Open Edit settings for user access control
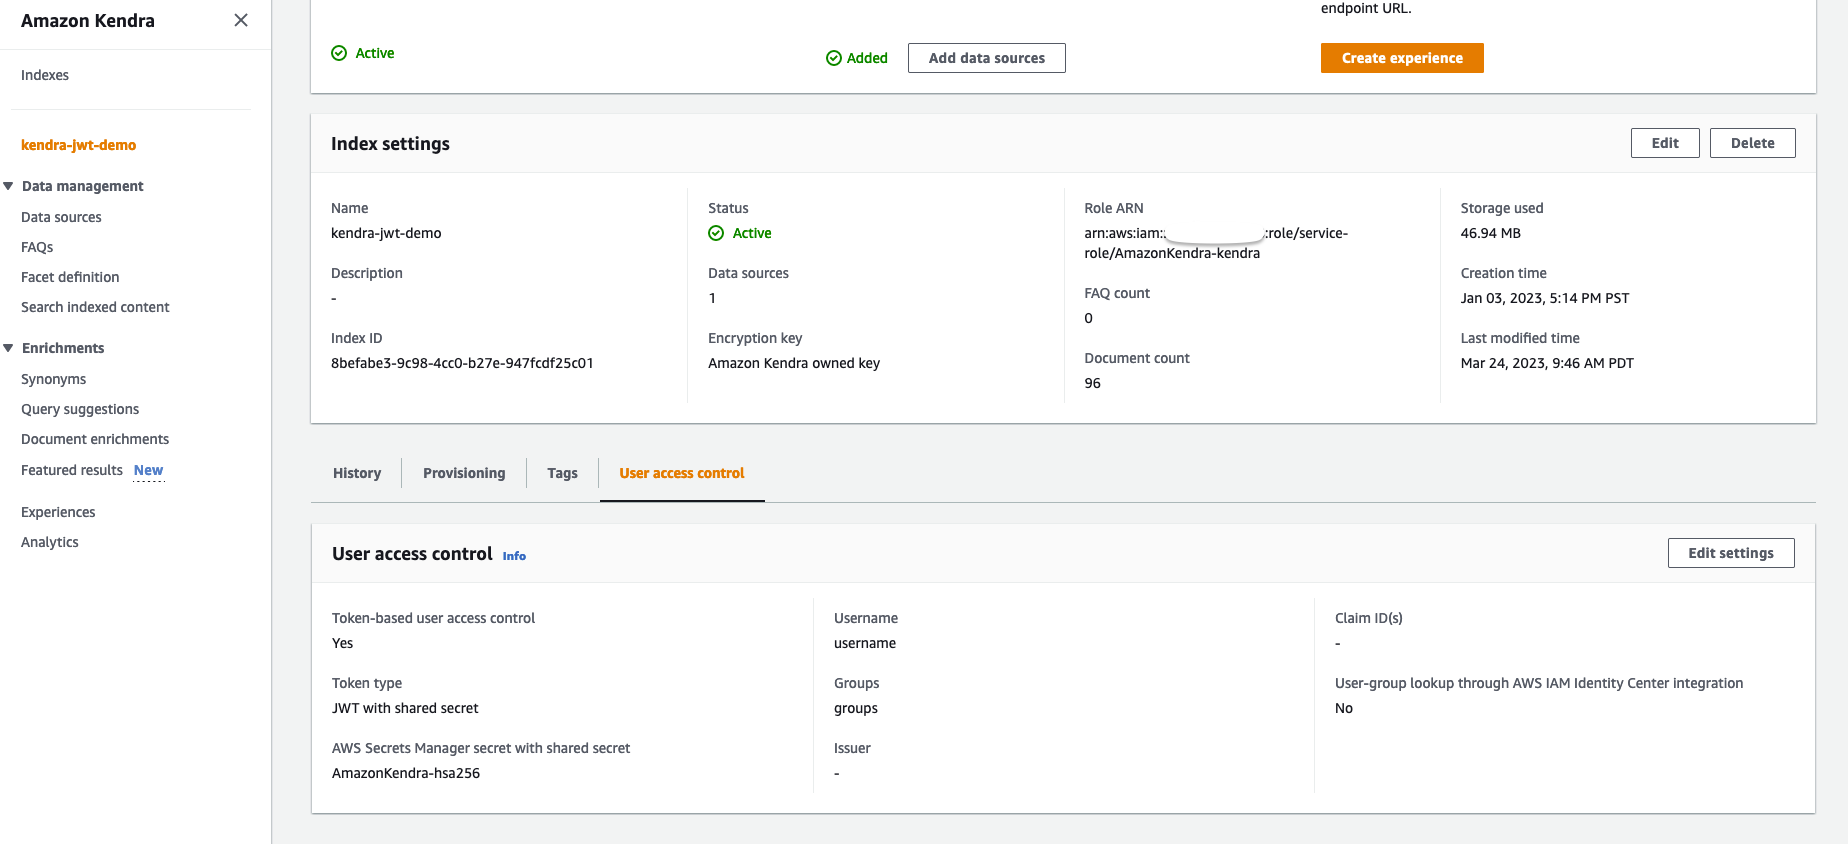The width and height of the screenshot is (1848, 844). pos(1730,553)
